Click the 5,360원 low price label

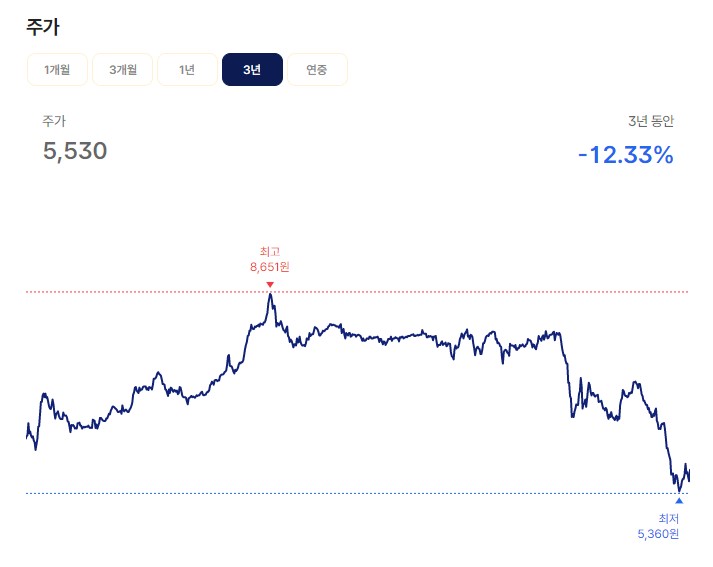tap(658, 533)
